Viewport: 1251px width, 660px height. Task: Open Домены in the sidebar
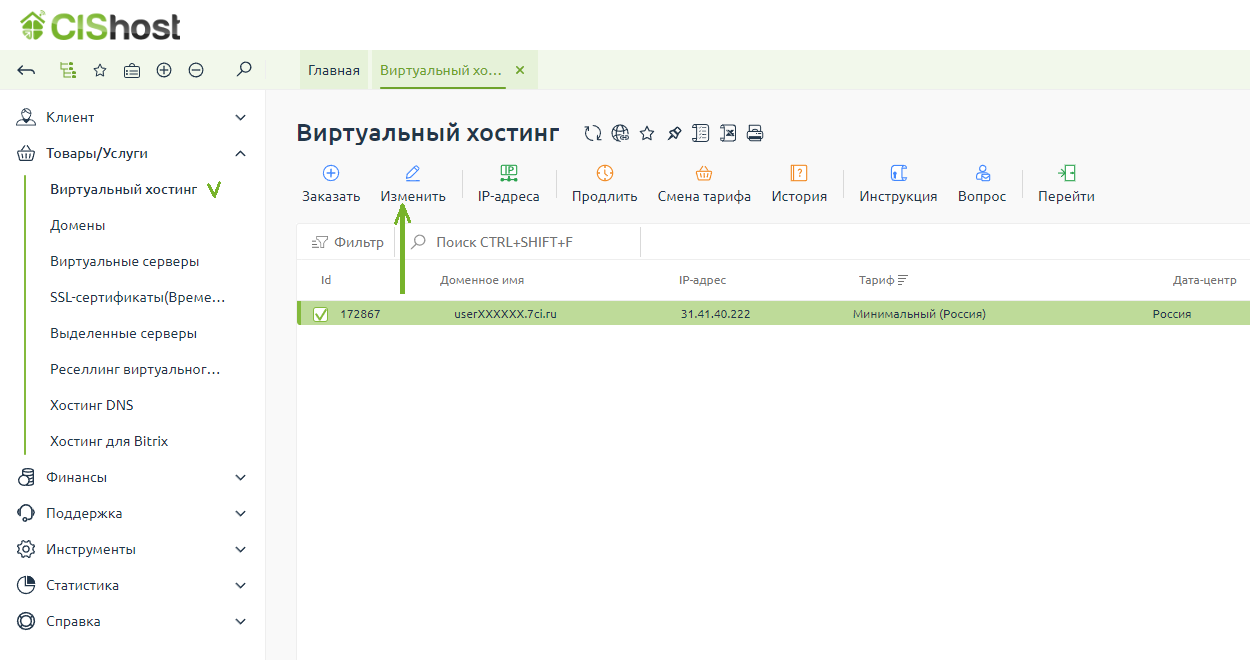click(78, 225)
